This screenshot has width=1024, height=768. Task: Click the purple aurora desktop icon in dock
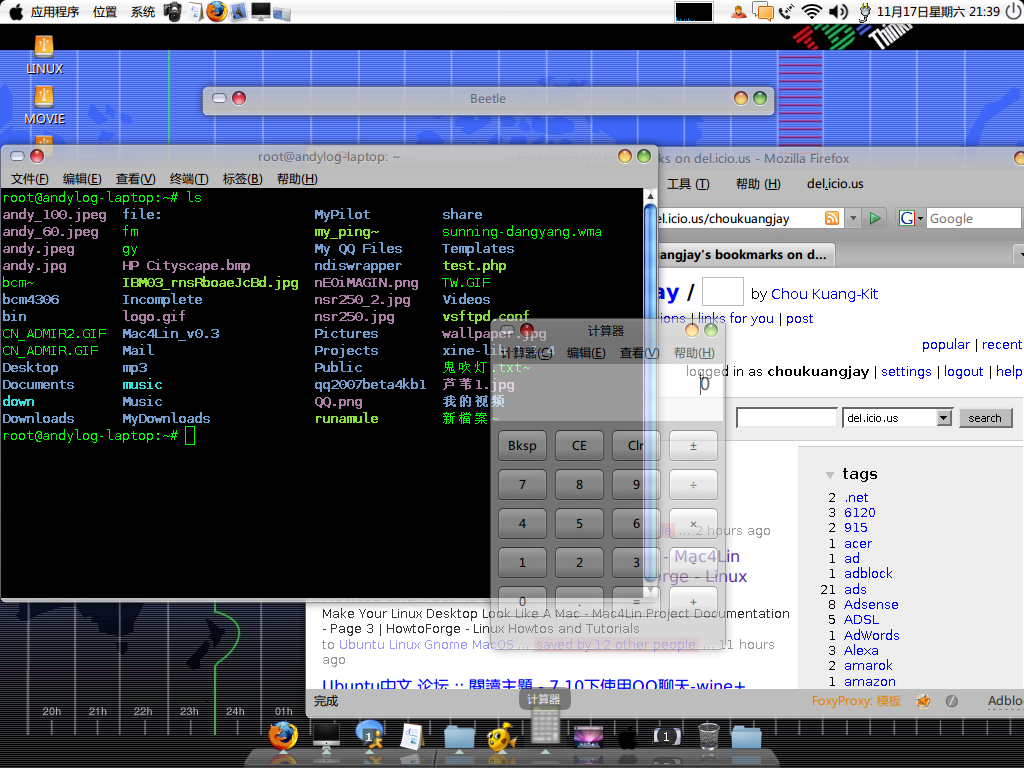coord(588,737)
